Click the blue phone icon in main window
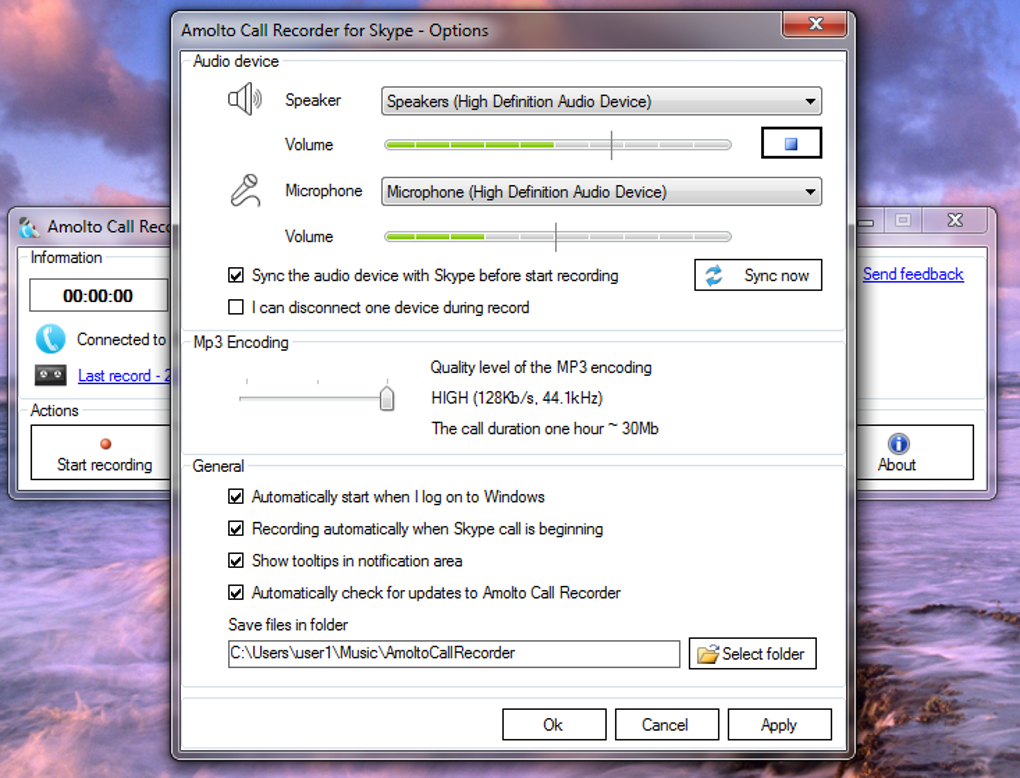1020x778 pixels. tap(50, 339)
